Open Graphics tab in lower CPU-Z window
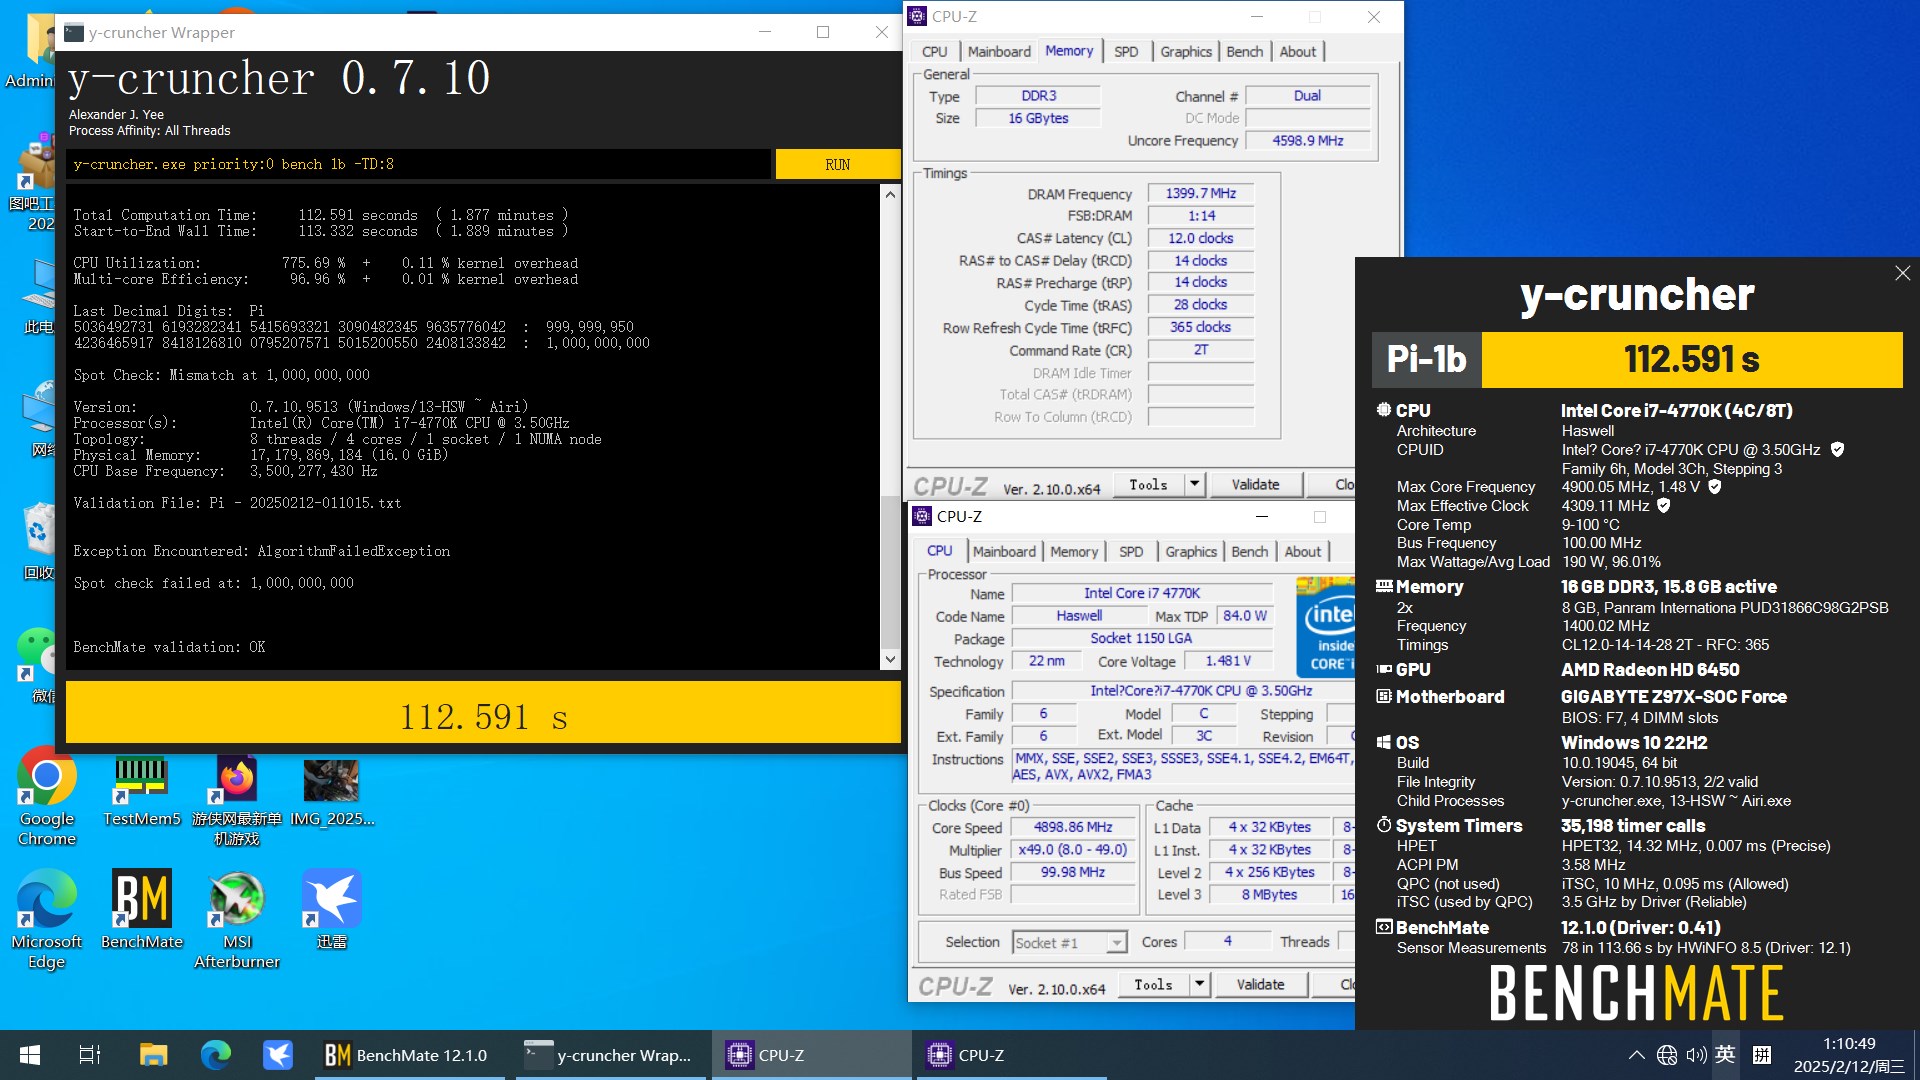The image size is (1920, 1080). (x=1191, y=552)
